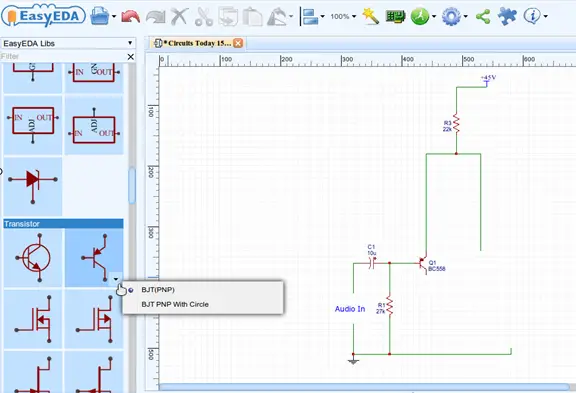Click the share icon
The width and height of the screenshot is (576, 393).
(483, 17)
